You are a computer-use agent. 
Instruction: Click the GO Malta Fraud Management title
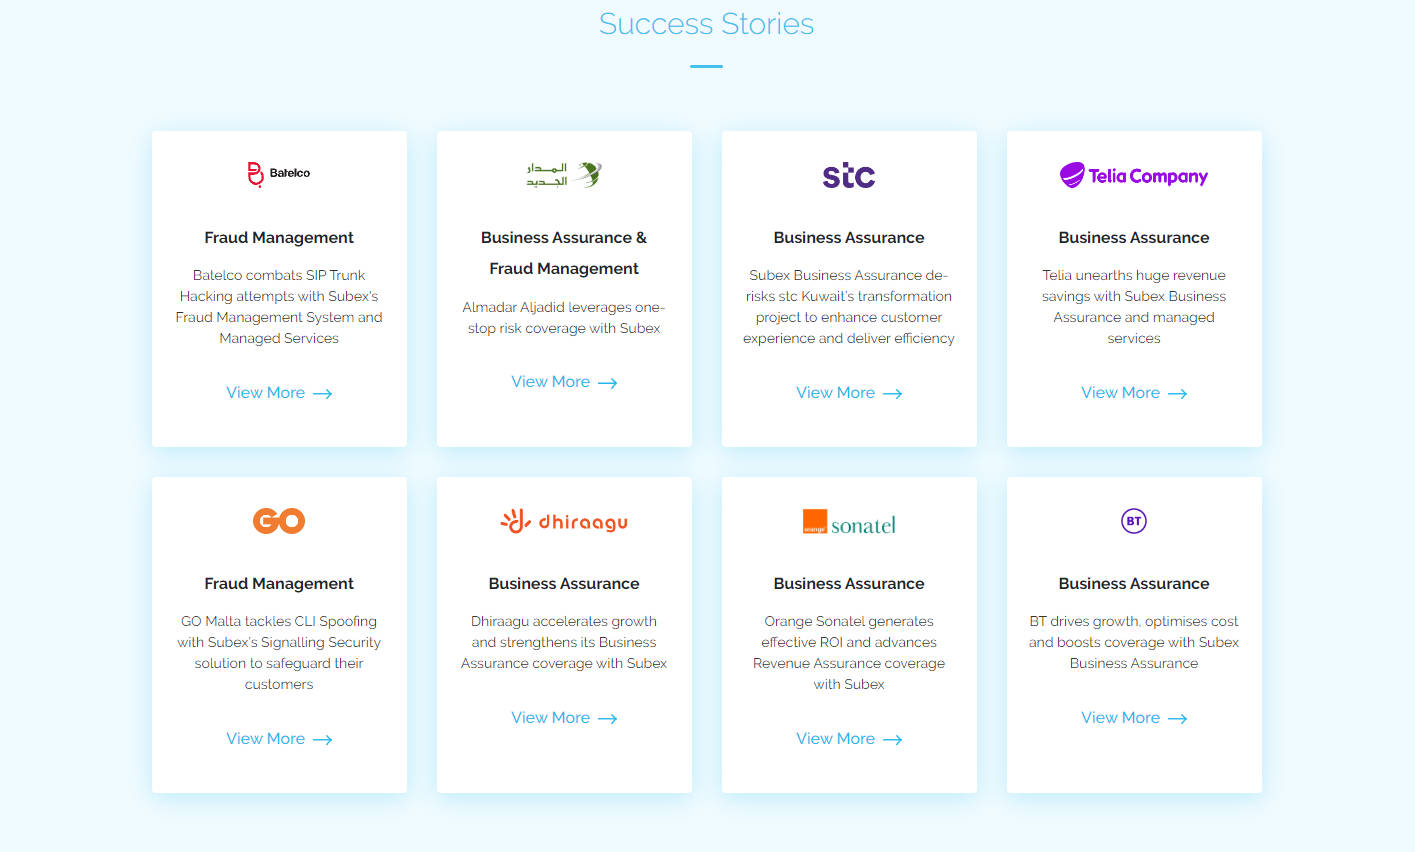(x=279, y=584)
